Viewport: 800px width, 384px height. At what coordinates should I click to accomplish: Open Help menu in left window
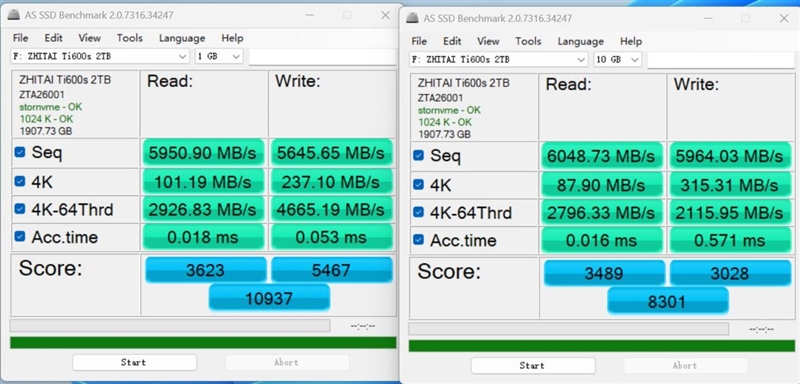[232, 38]
